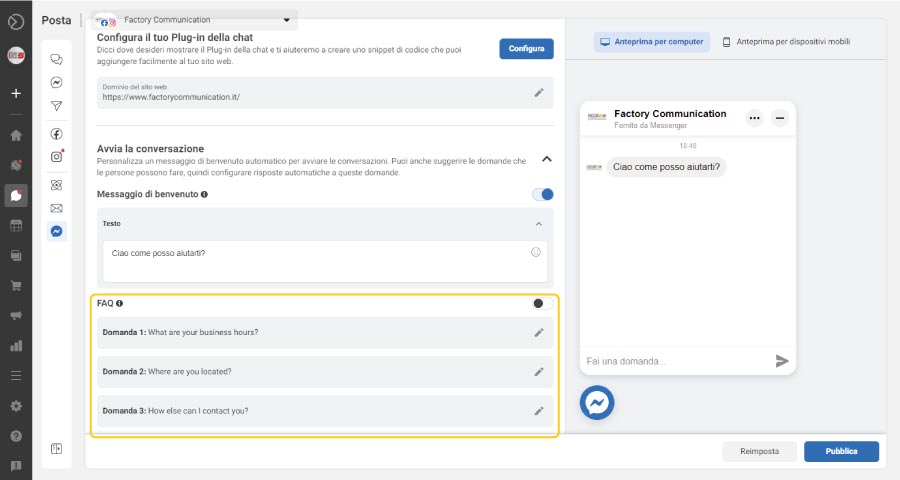Open three-dot menu in chat preview header

[754, 118]
